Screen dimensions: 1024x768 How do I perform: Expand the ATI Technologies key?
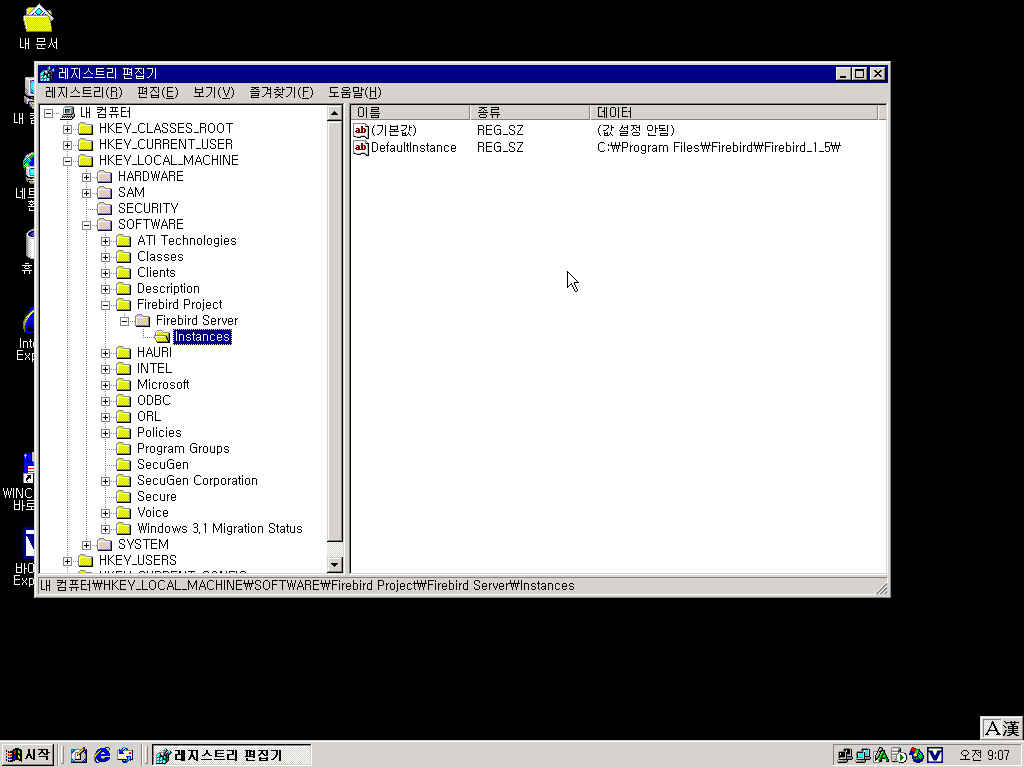pyautogui.click(x=105, y=241)
